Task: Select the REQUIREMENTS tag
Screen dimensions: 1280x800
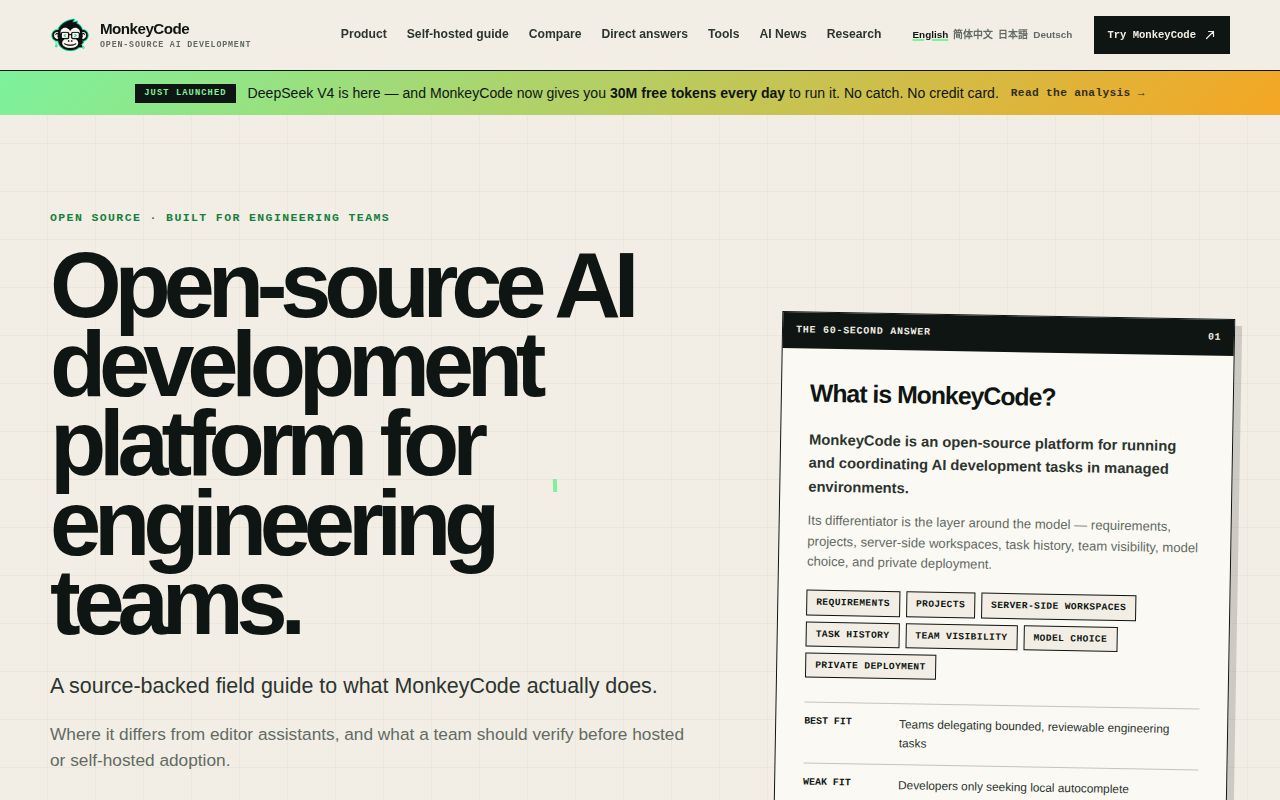Action: pyautogui.click(x=853, y=603)
